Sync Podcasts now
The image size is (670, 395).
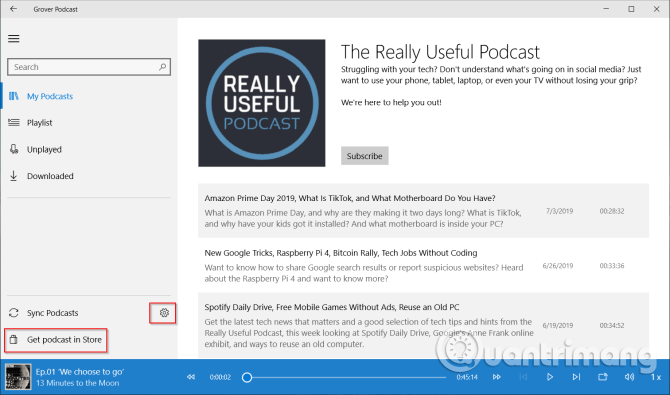pyautogui.click(x=52, y=313)
